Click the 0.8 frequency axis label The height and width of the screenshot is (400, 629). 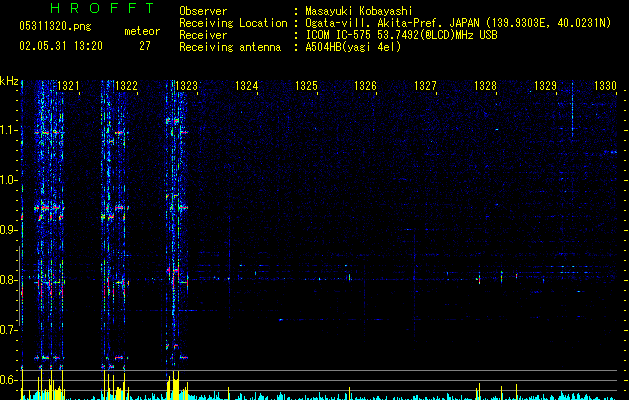[x=9, y=280]
